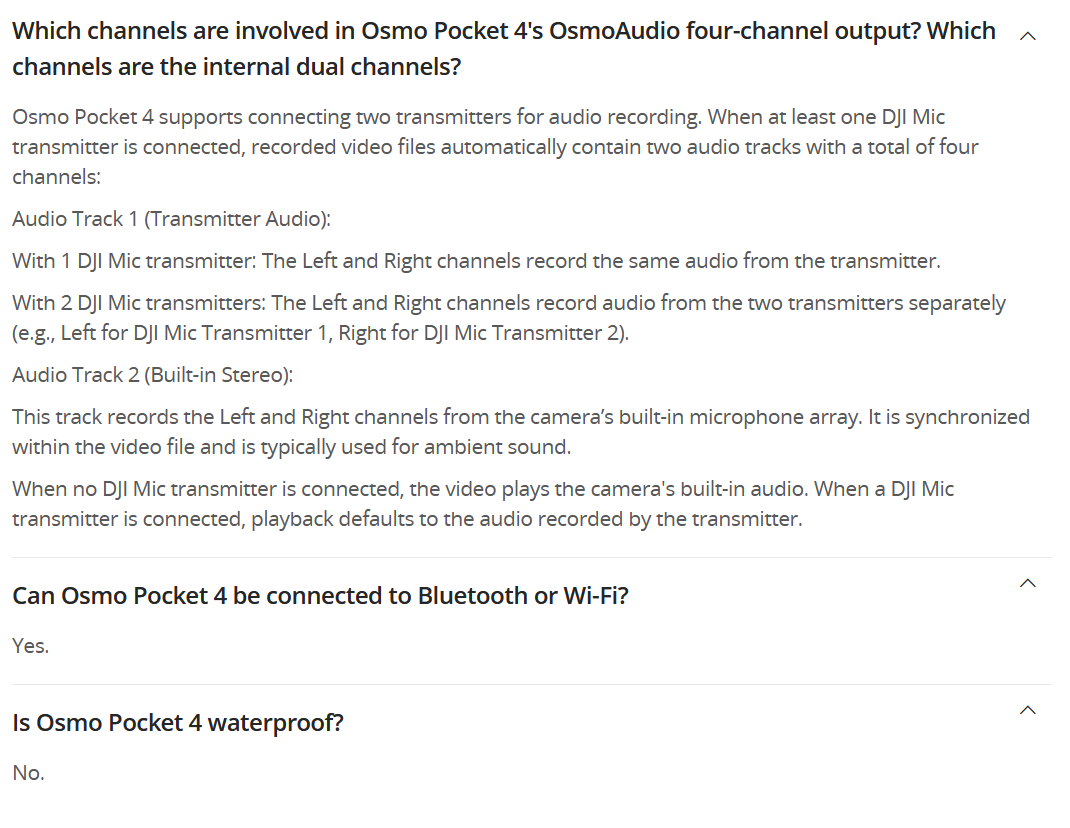1070x828 pixels.
Task: Click the "playback defaults to the audio" line
Action: pyautogui.click(x=406, y=520)
